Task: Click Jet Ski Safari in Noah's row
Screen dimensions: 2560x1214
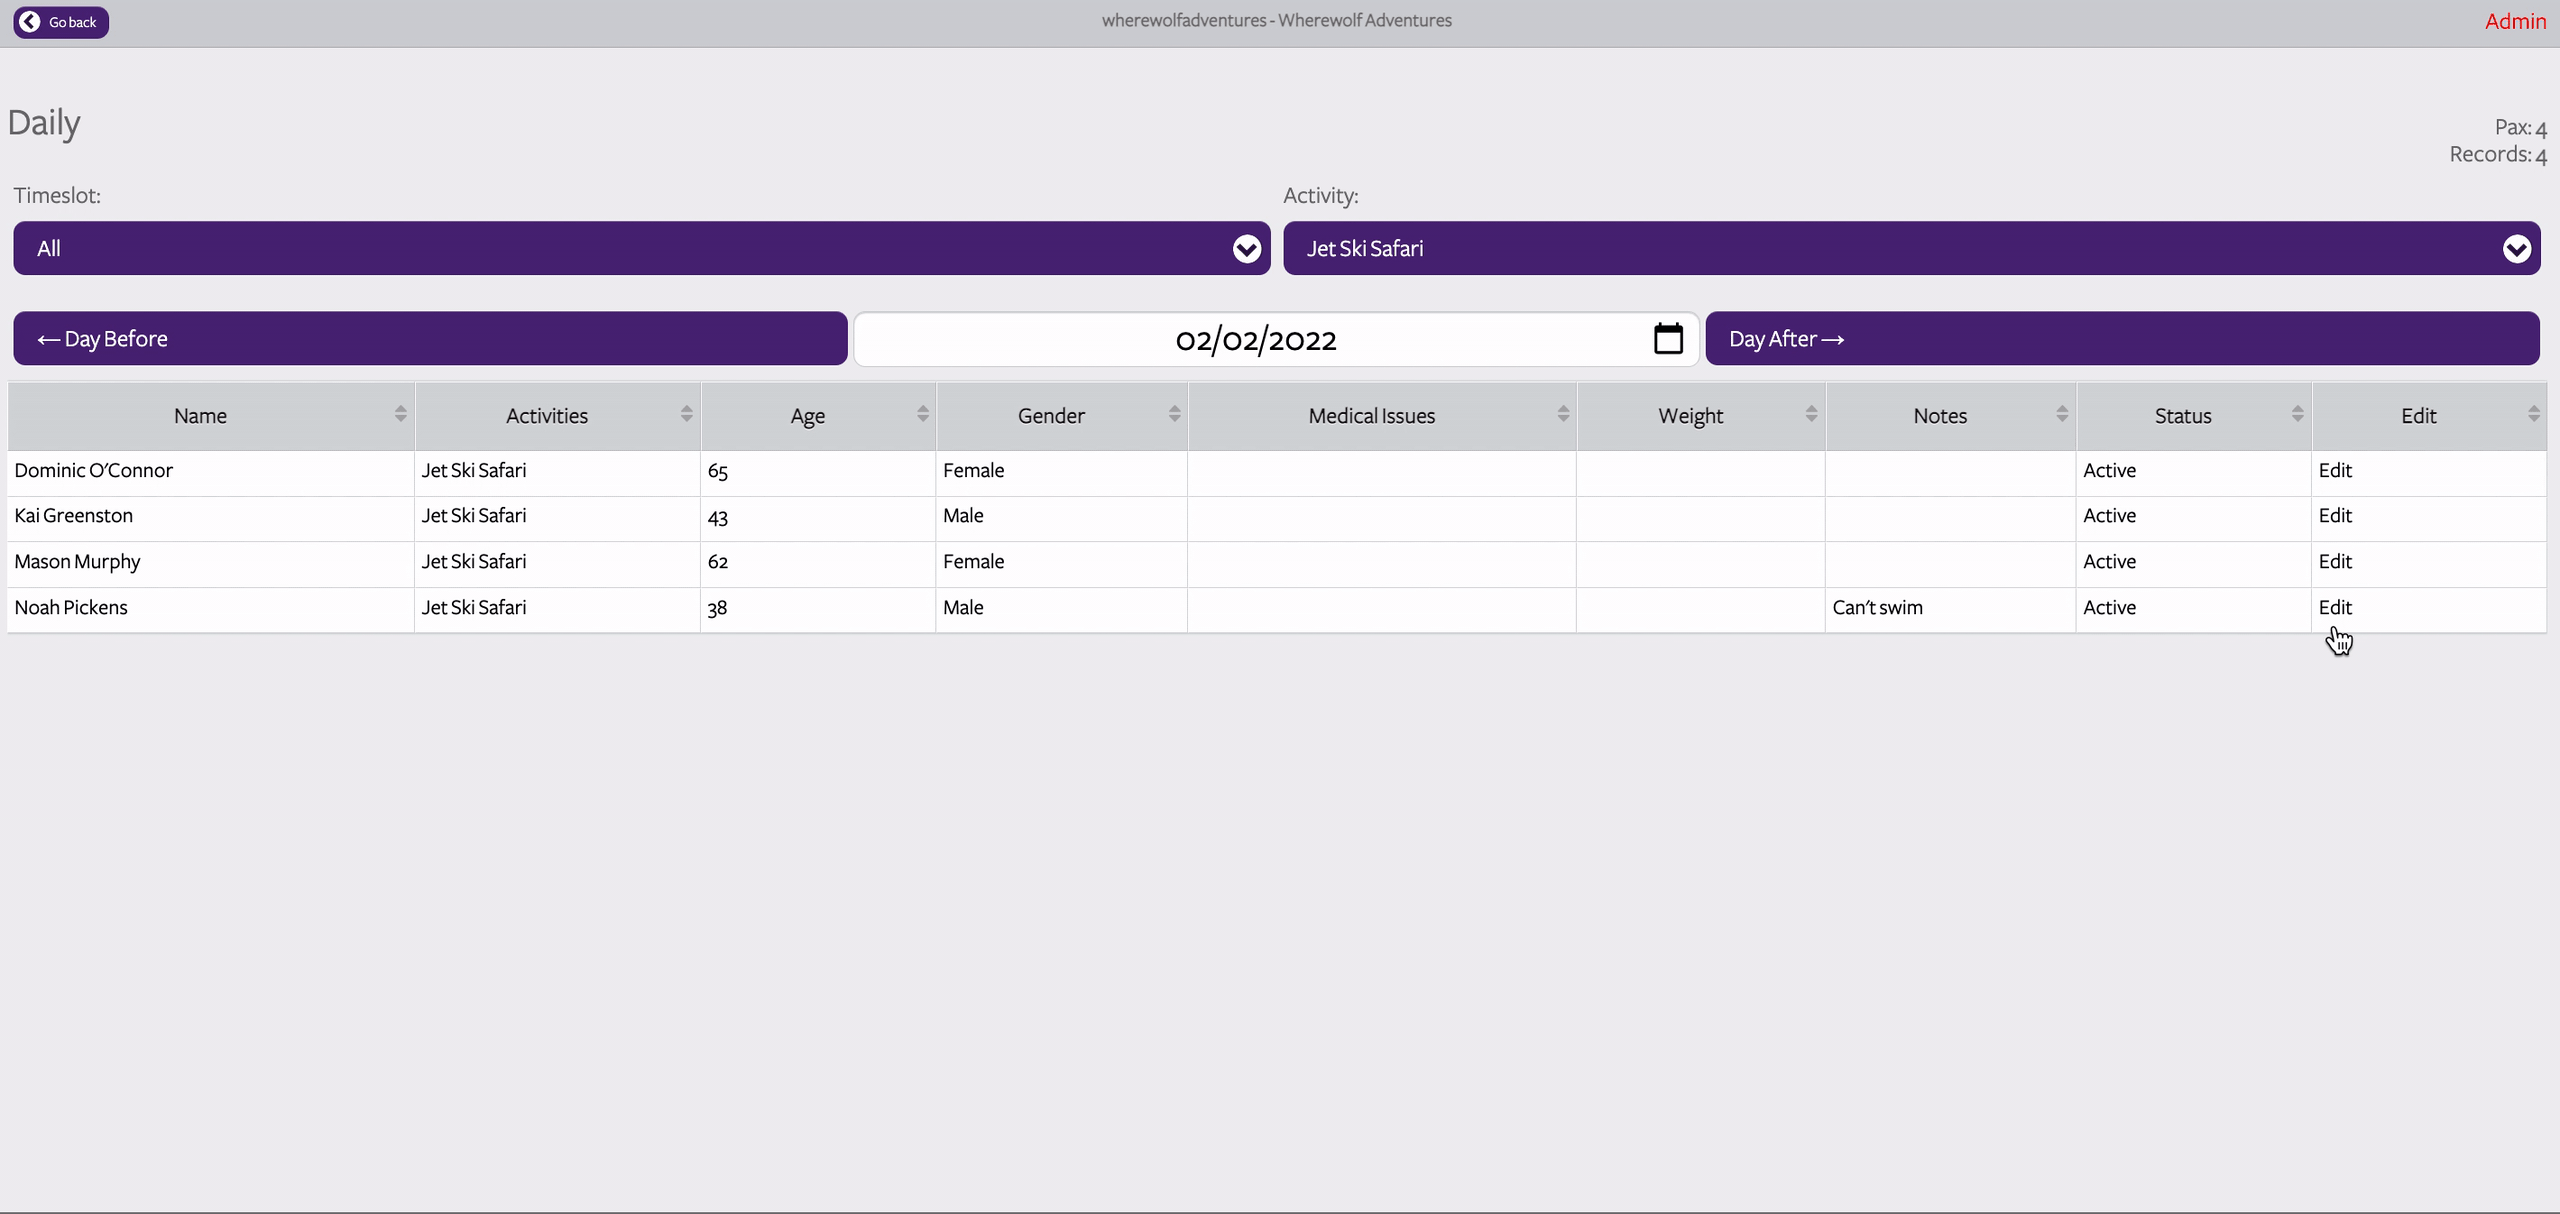Action: [x=473, y=607]
